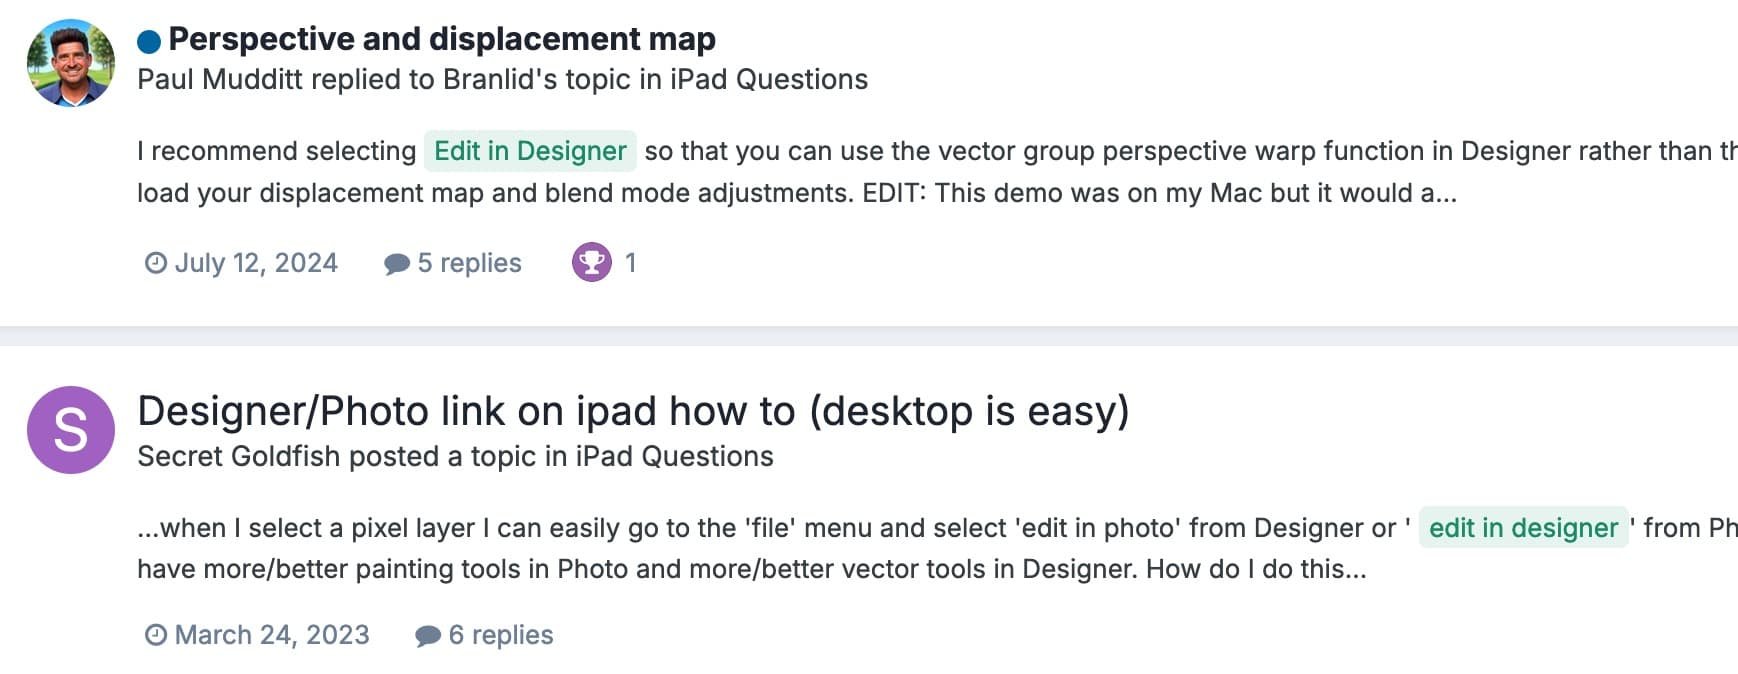The width and height of the screenshot is (1738, 674).
Task: Open Paul Mudditt's profile photo avatar
Action: click(71, 62)
